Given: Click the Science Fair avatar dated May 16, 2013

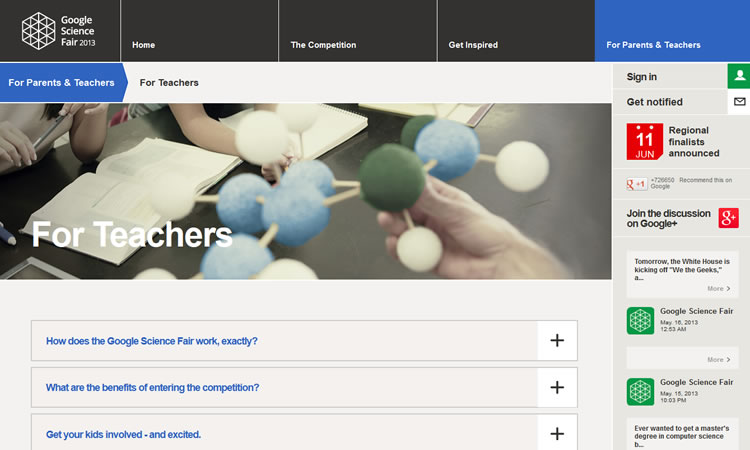Looking at the screenshot, I should (640, 320).
